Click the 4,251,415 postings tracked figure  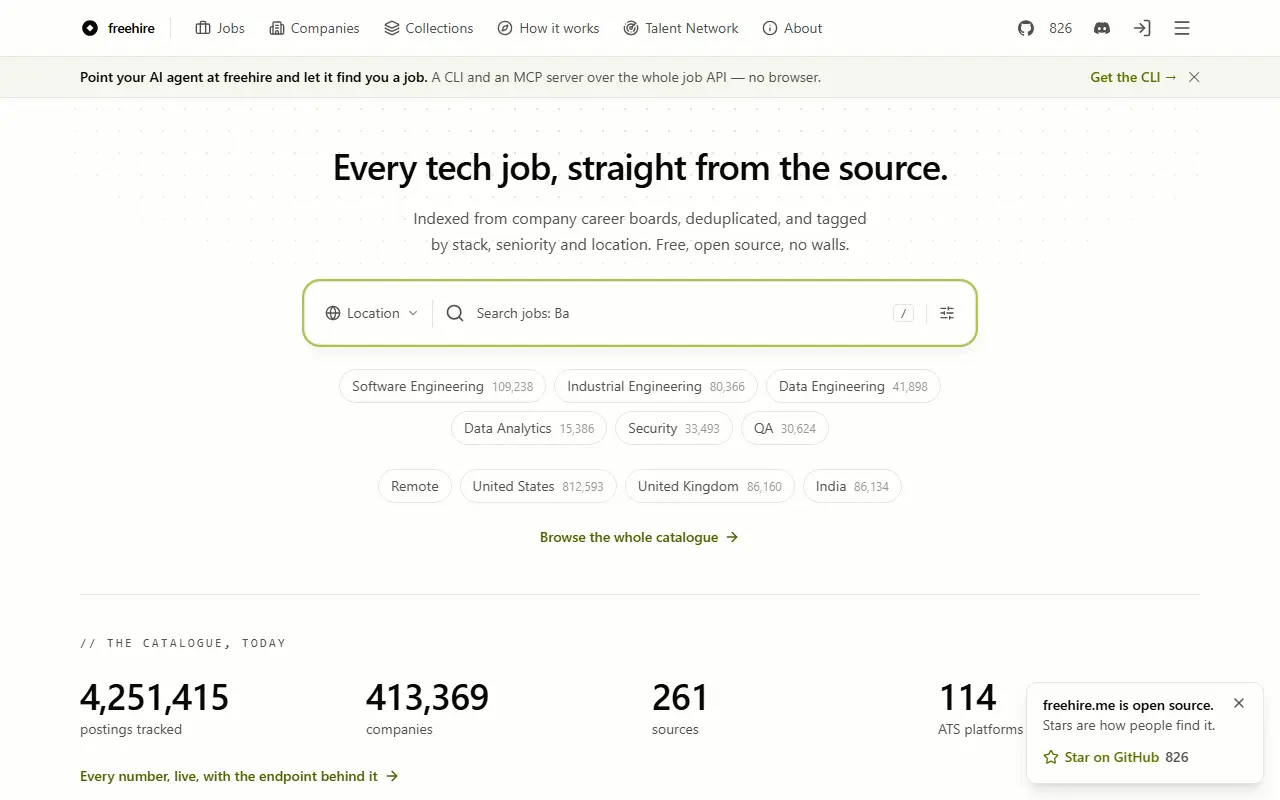[155, 697]
